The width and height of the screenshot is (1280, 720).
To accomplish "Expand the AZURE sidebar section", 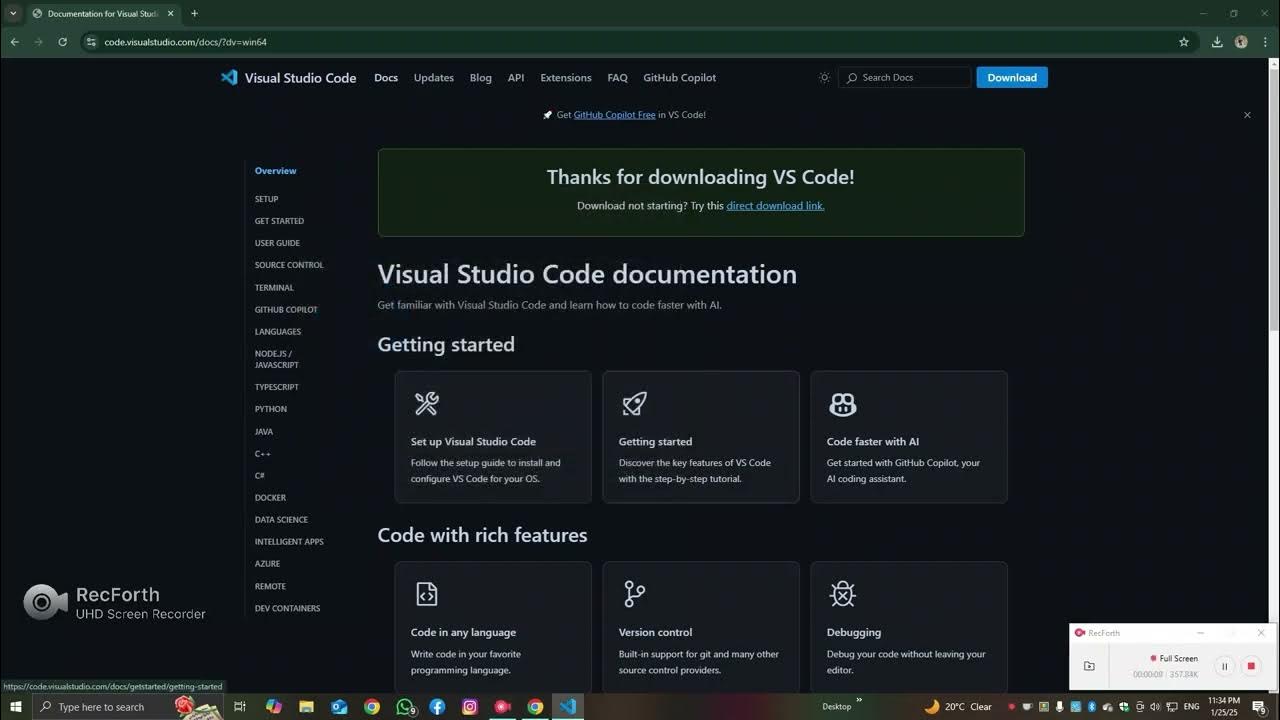I will (267, 564).
